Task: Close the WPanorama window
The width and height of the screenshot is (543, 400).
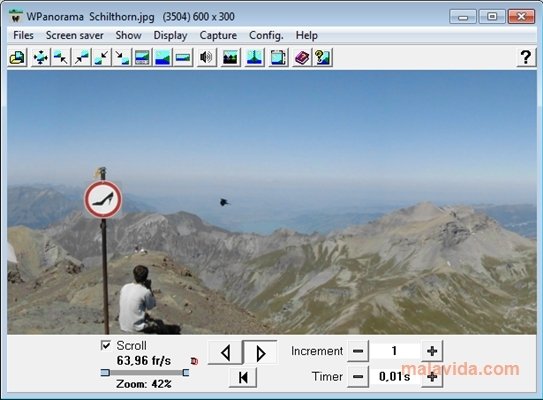Action: [521, 16]
